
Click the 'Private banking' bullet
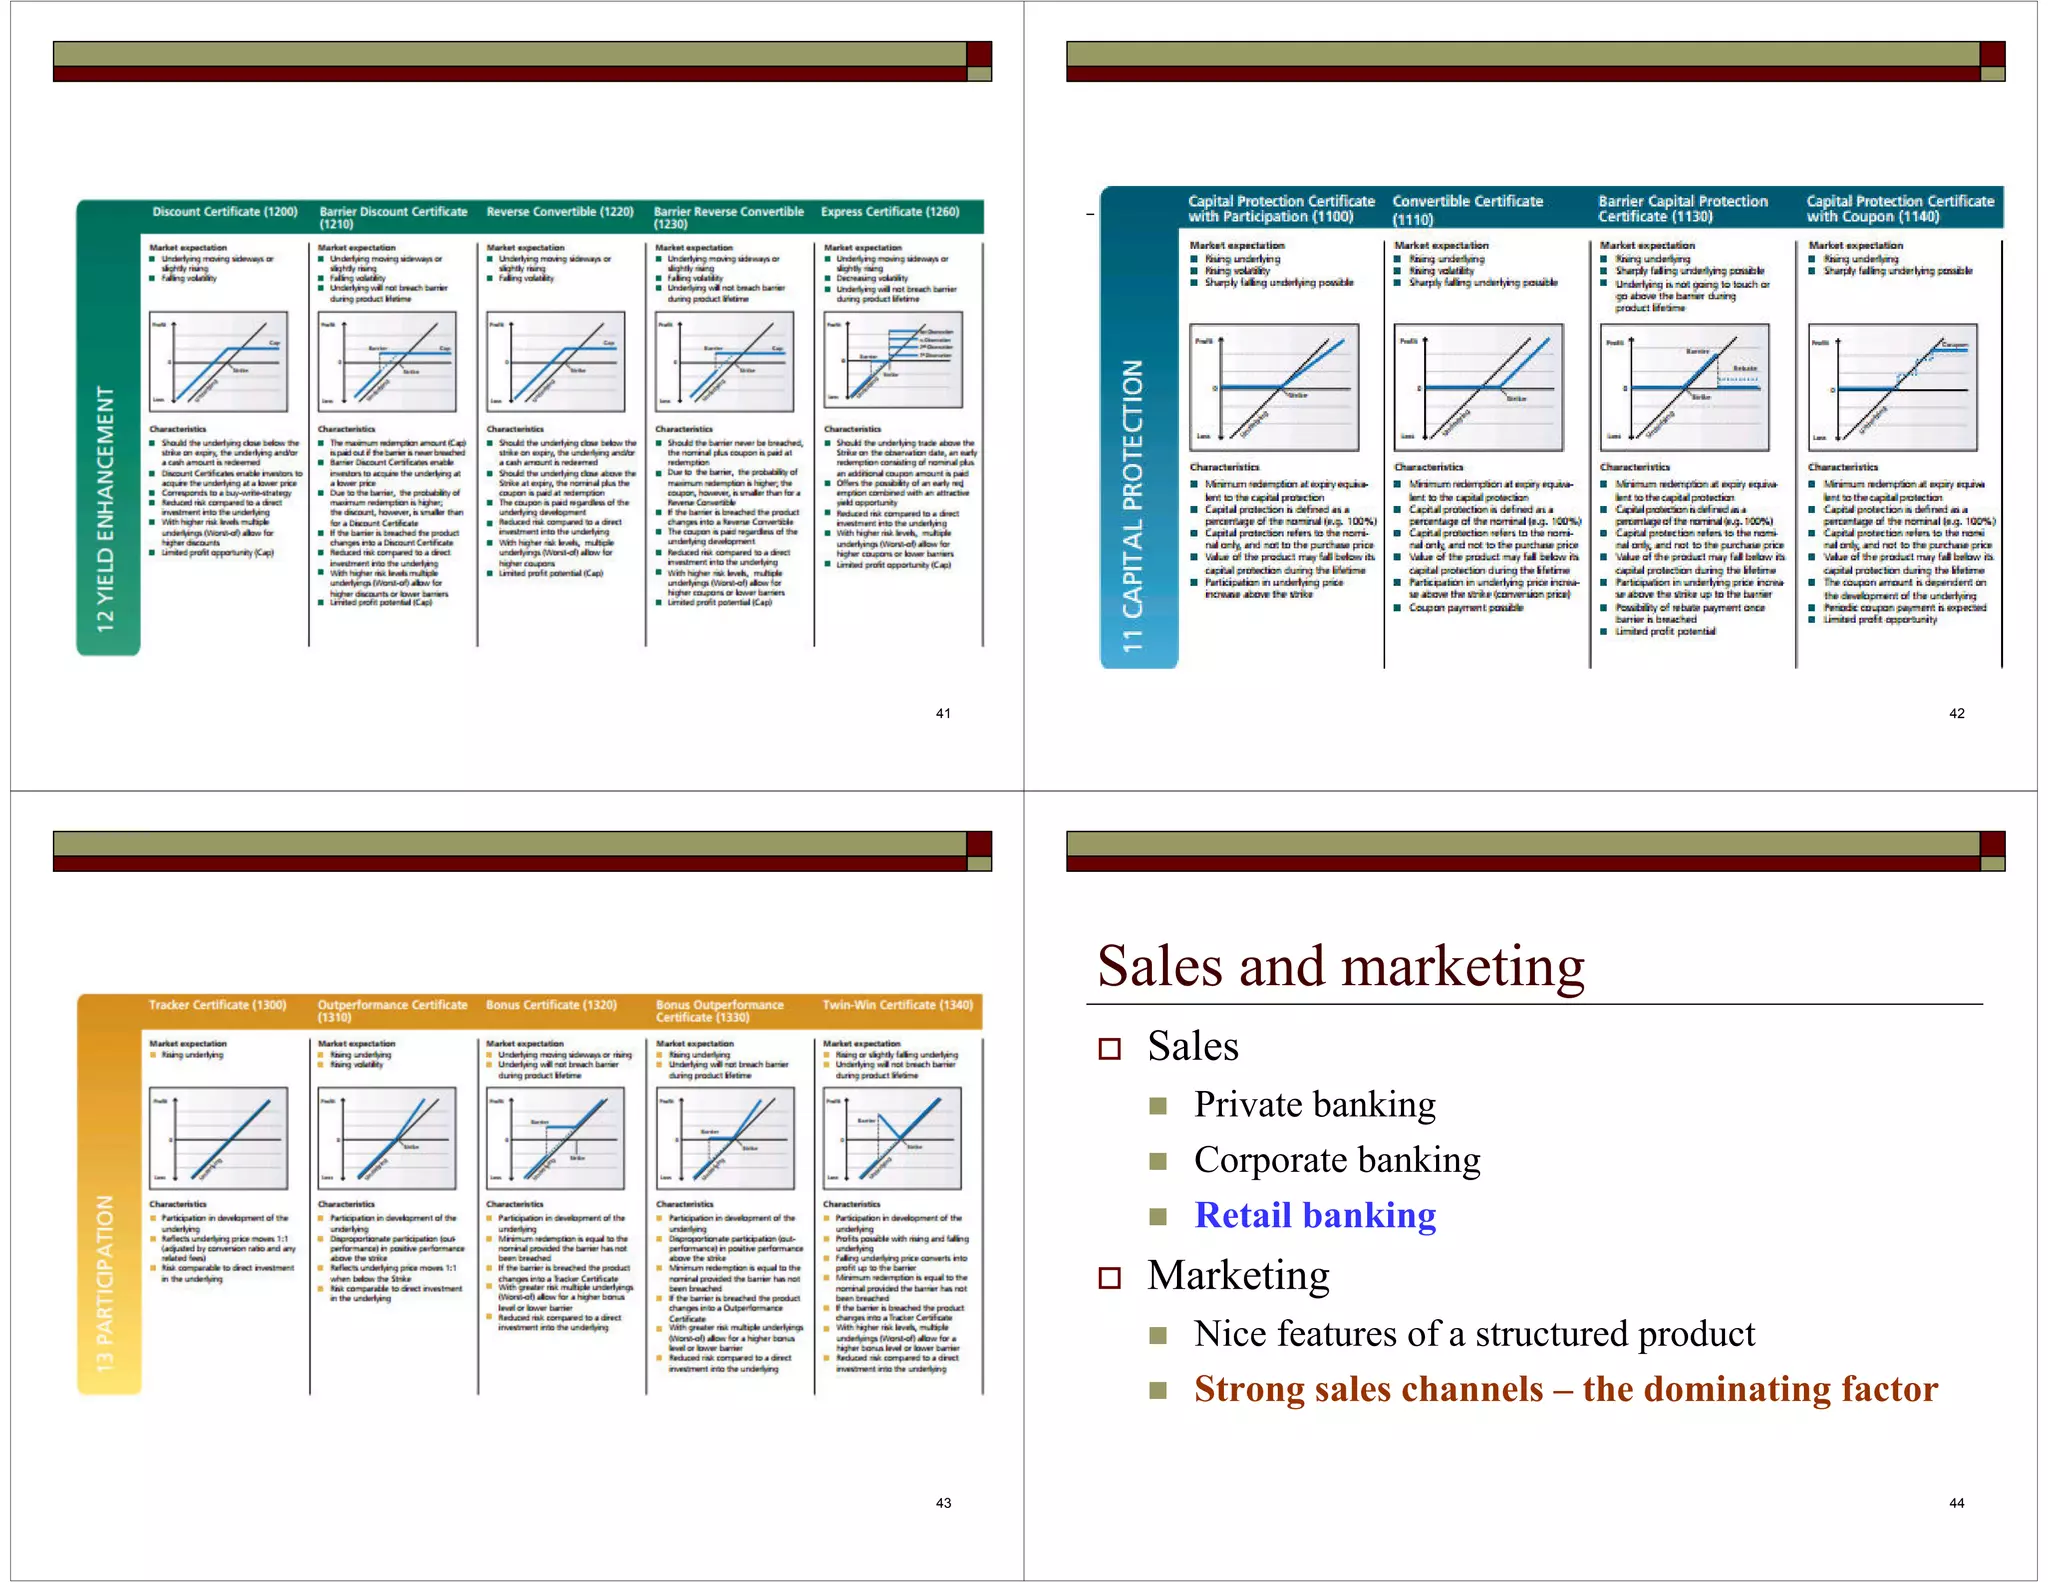pyautogui.click(x=1314, y=1105)
